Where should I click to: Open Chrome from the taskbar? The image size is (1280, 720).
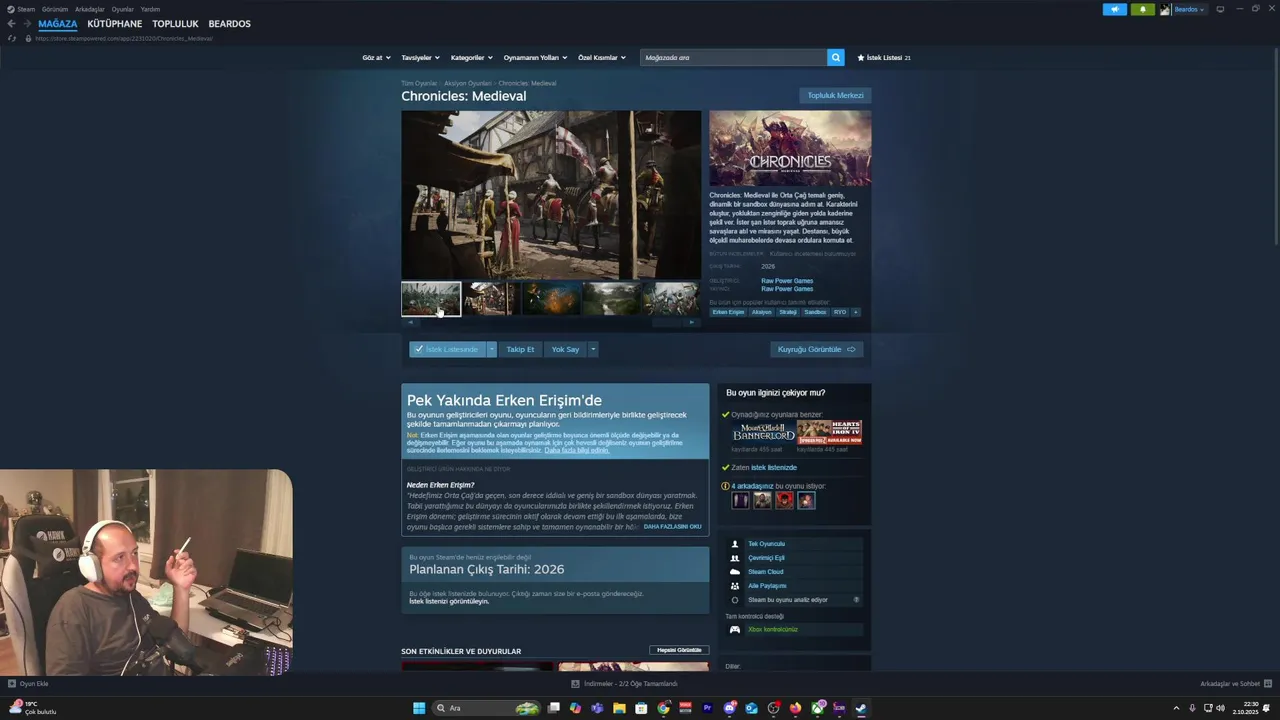pyautogui.click(x=663, y=708)
